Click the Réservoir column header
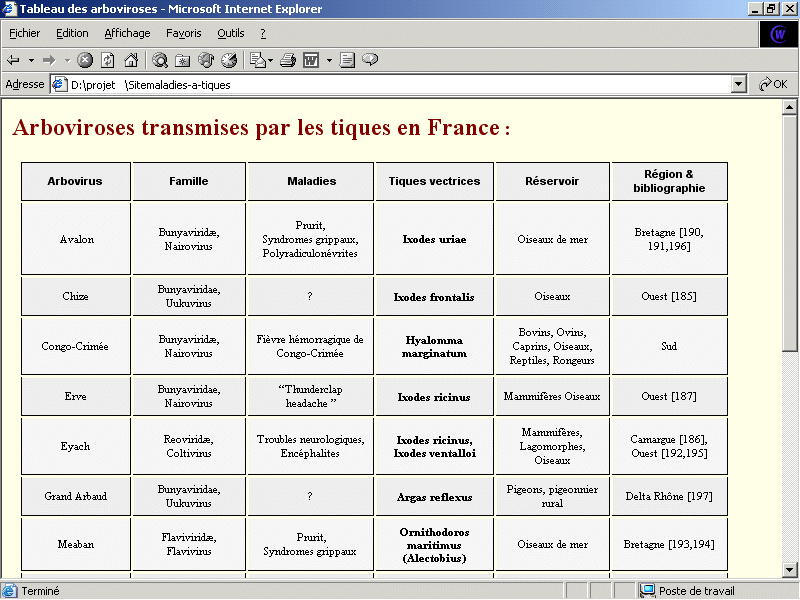 pyautogui.click(x=553, y=181)
